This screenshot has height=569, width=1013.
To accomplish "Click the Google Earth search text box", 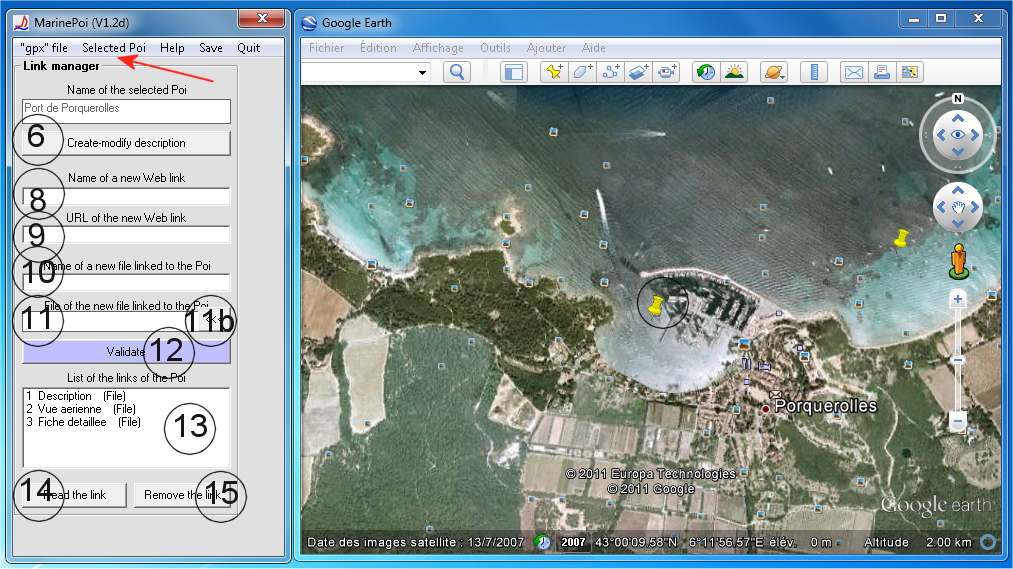I will pyautogui.click(x=359, y=72).
